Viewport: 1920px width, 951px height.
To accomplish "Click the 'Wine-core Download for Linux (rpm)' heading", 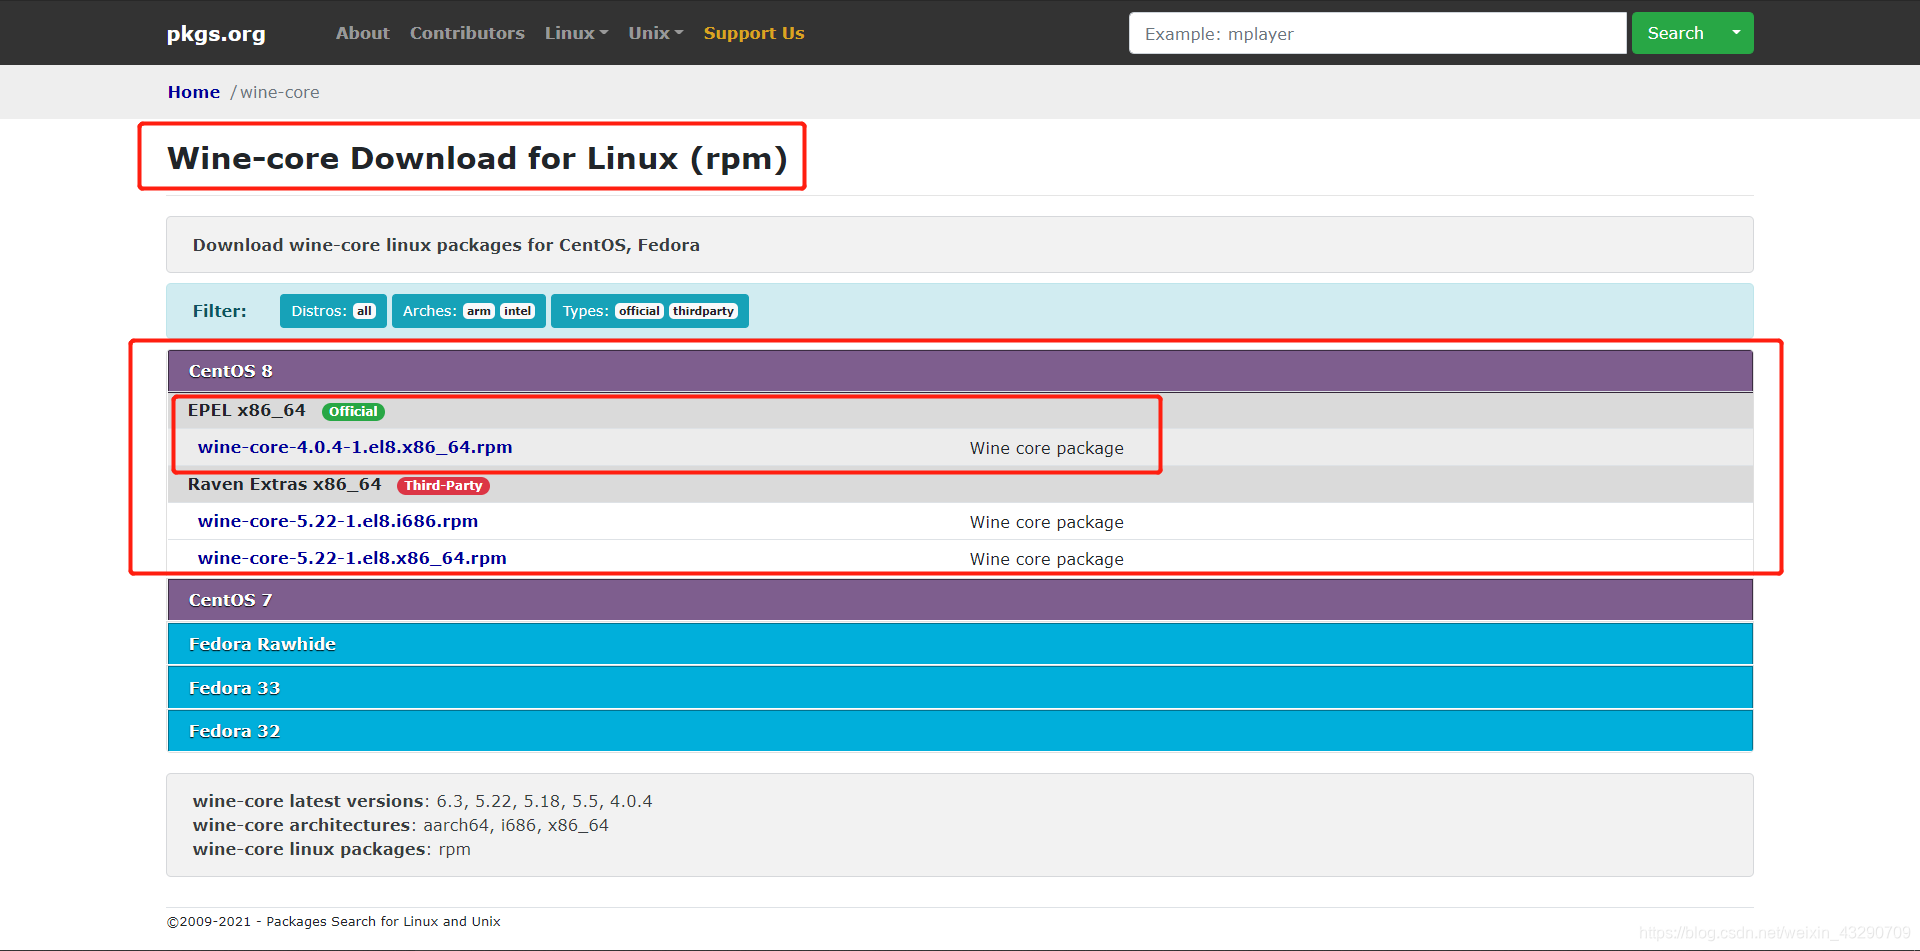I will click(477, 158).
